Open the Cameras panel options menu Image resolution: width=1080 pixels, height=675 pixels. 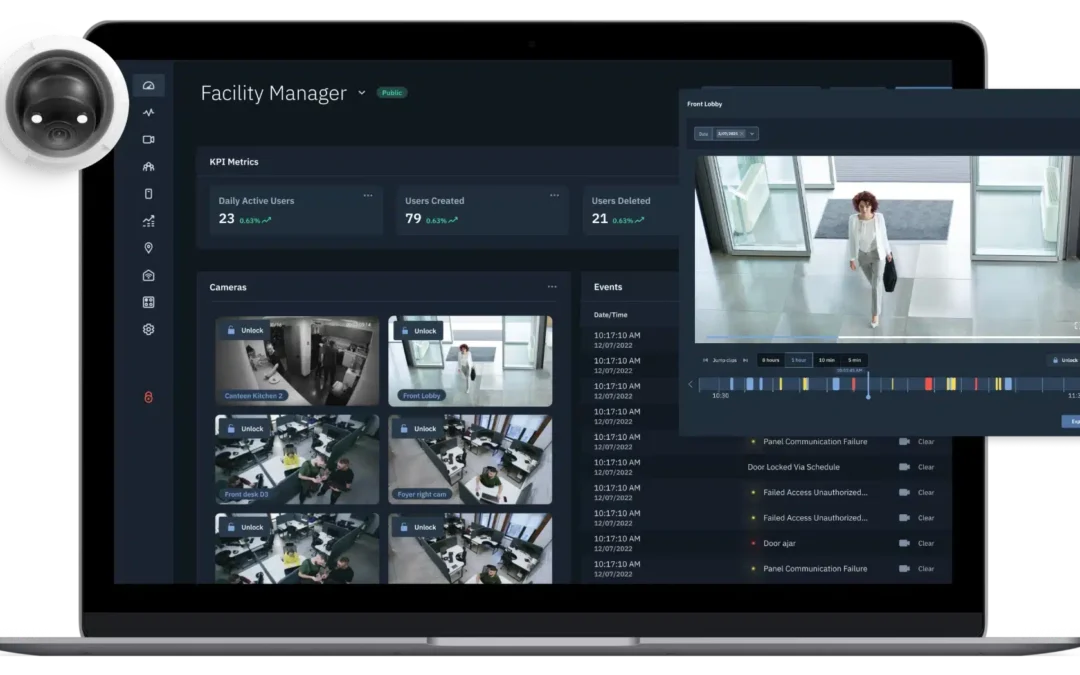(x=552, y=287)
